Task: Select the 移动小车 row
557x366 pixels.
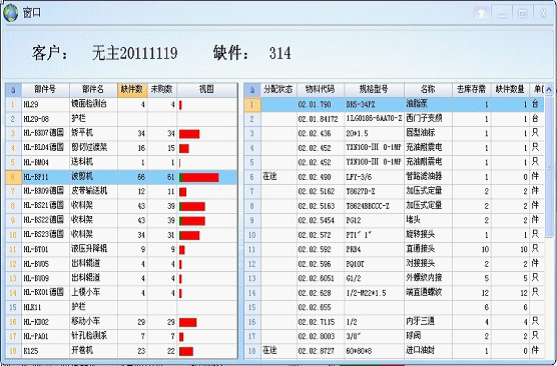Action: (121, 322)
